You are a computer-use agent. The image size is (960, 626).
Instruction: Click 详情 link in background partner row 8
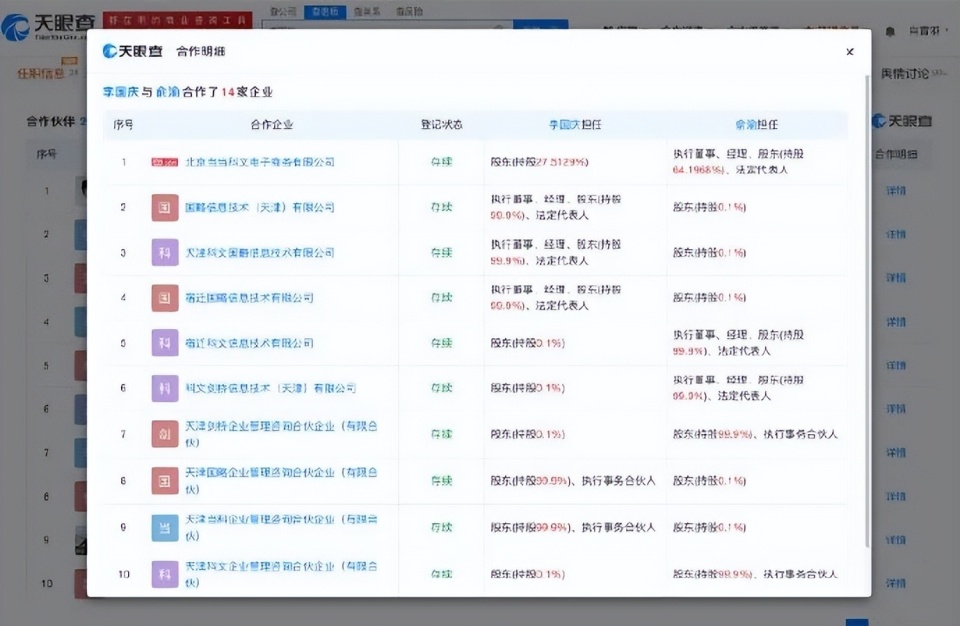tap(896, 497)
